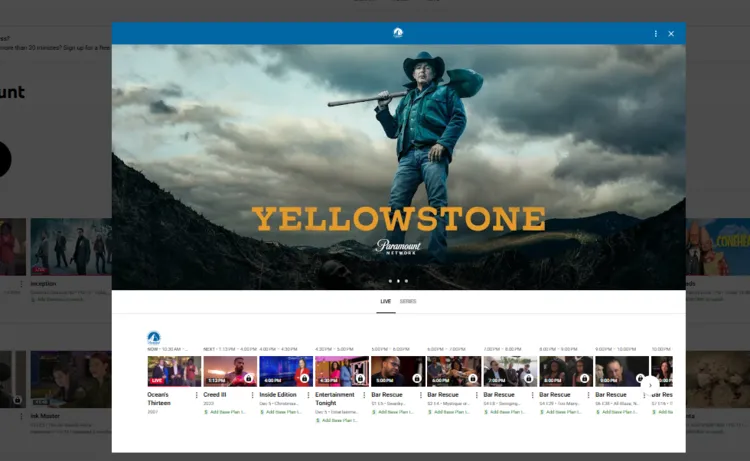
Task: Open options menu for Inside Edition
Action: pyautogui.click(x=308, y=395)
